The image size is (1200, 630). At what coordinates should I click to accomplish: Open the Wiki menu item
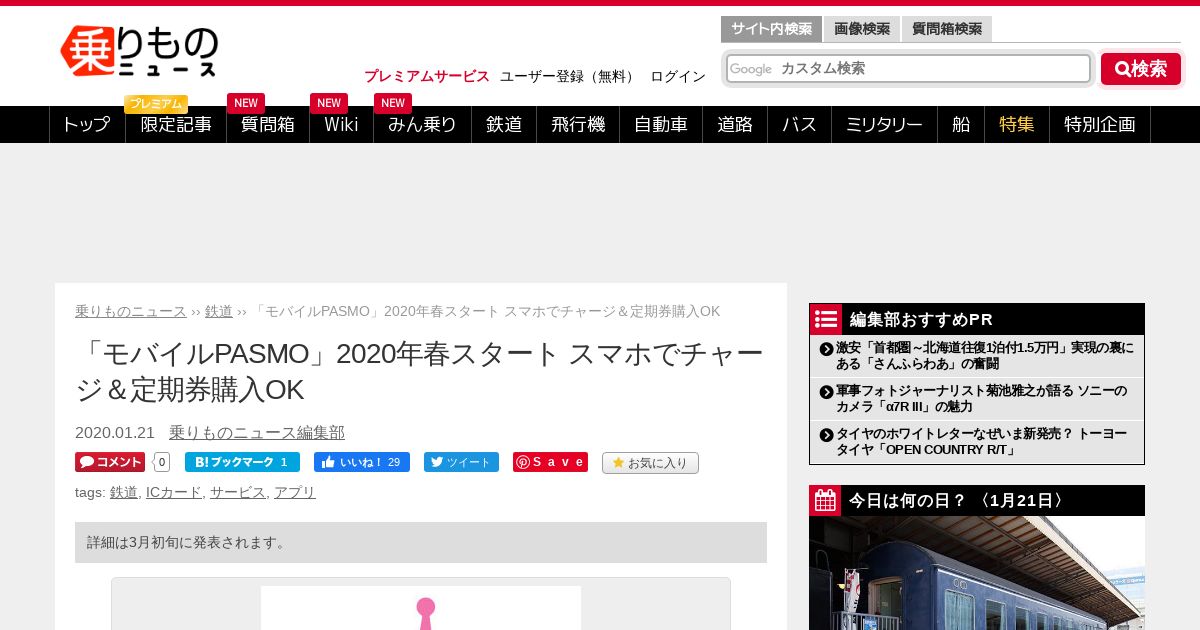point(341,124)
